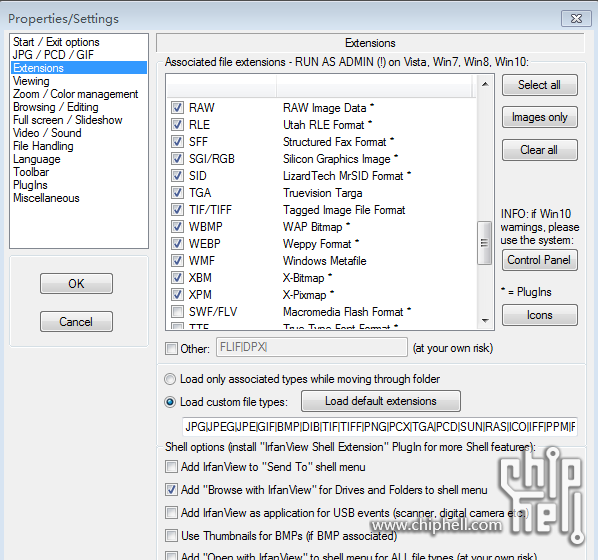Select Start / Exit options category
598x560 pixels.
point(56,42)
